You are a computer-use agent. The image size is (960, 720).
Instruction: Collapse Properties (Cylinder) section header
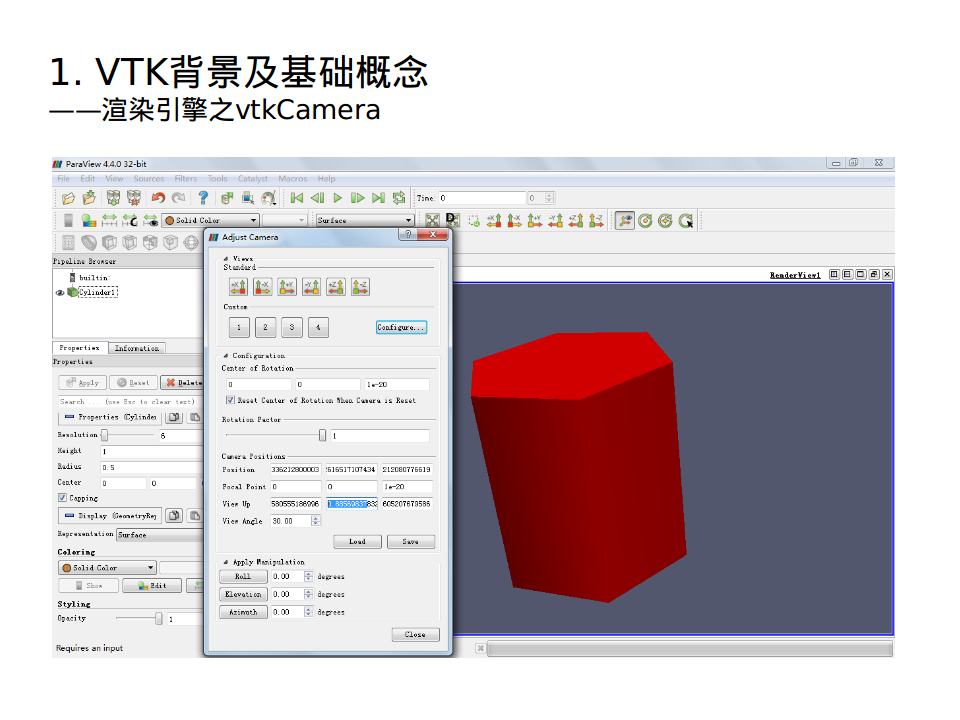point(110,417)
